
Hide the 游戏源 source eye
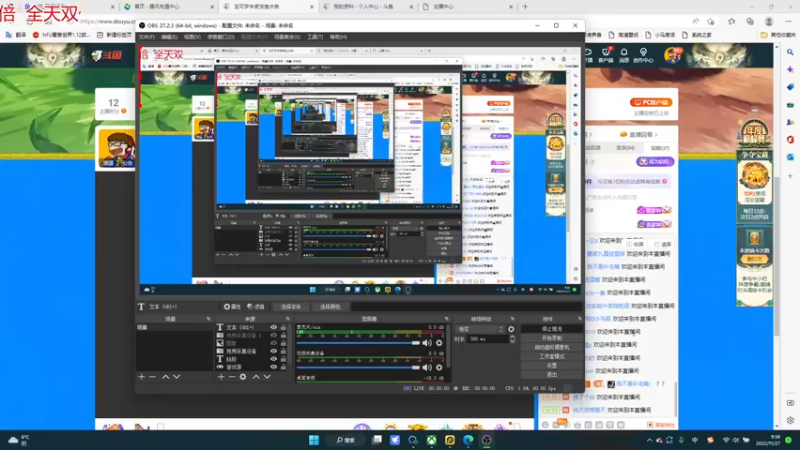click(x=273, y=367)
